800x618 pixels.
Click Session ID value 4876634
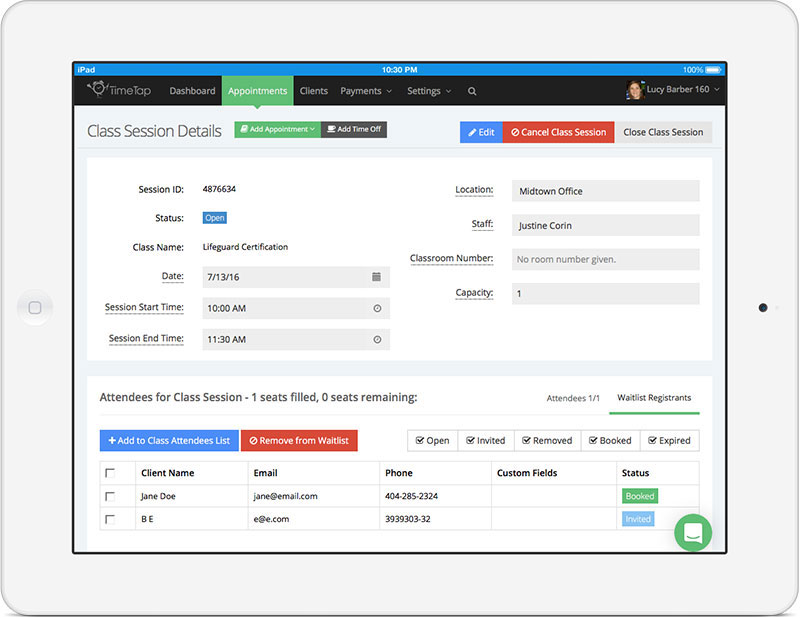coord(219,189)
